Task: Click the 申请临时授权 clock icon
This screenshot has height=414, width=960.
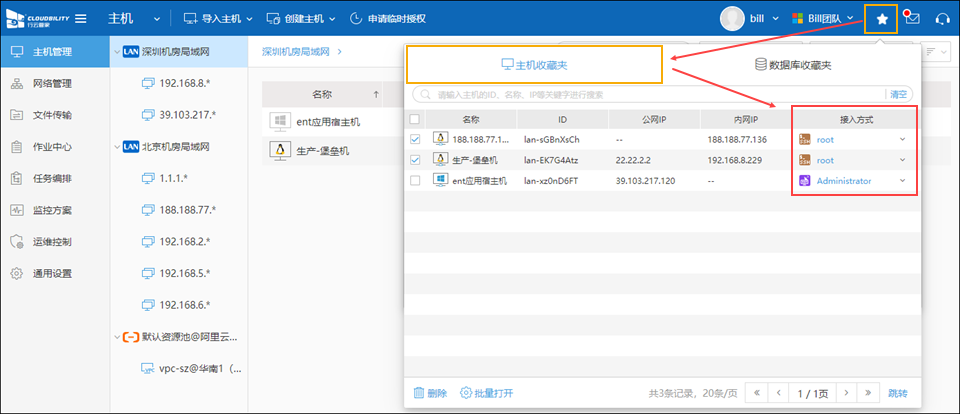Action: pos(357,19)
